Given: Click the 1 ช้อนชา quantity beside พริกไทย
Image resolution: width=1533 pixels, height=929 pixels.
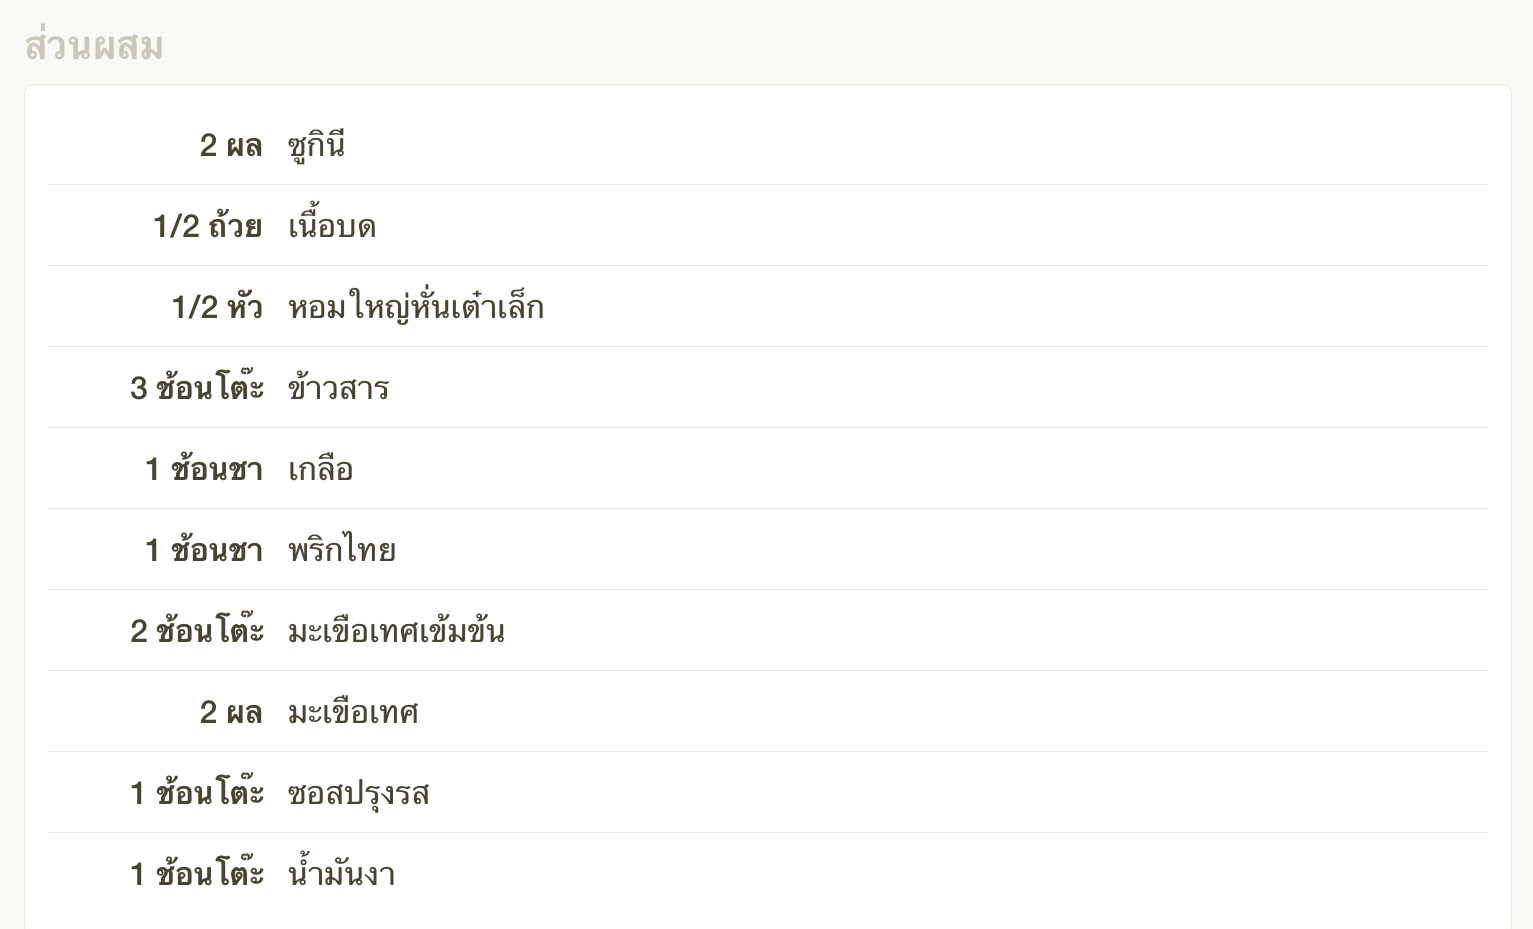Looking at the screenshot, I should coord(203,551).
